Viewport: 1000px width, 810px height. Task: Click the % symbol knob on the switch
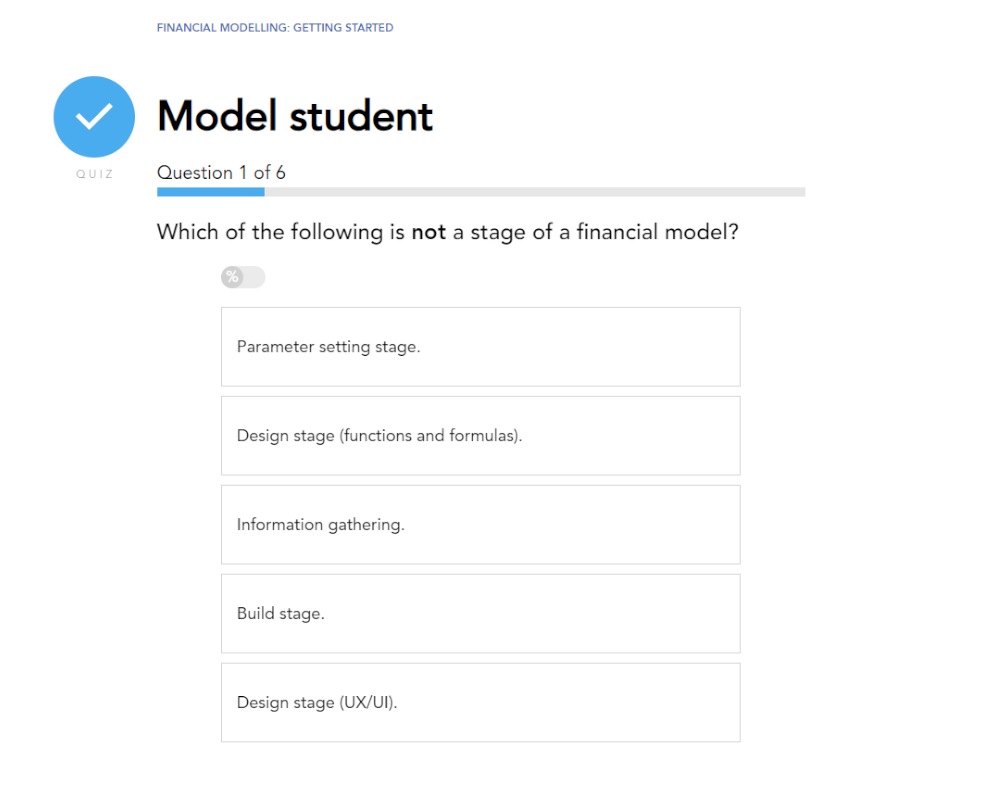click(232, 277)
